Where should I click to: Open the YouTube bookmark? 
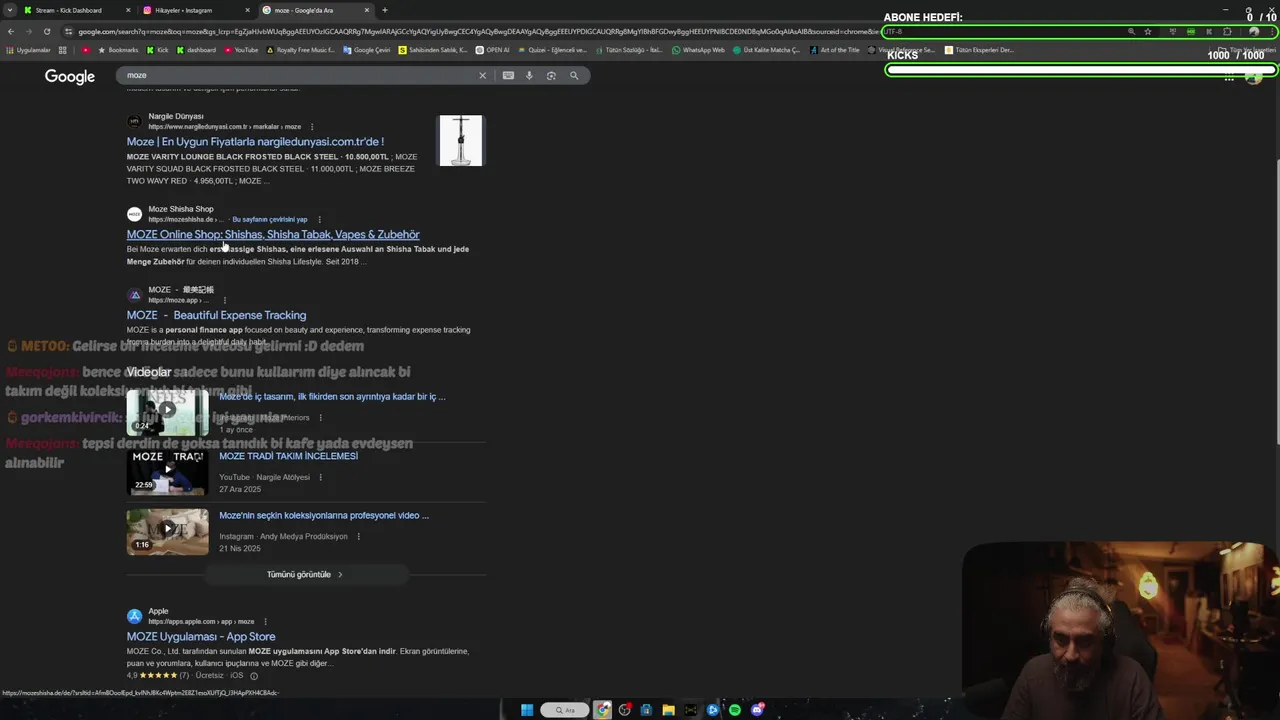tap(241, 50)
